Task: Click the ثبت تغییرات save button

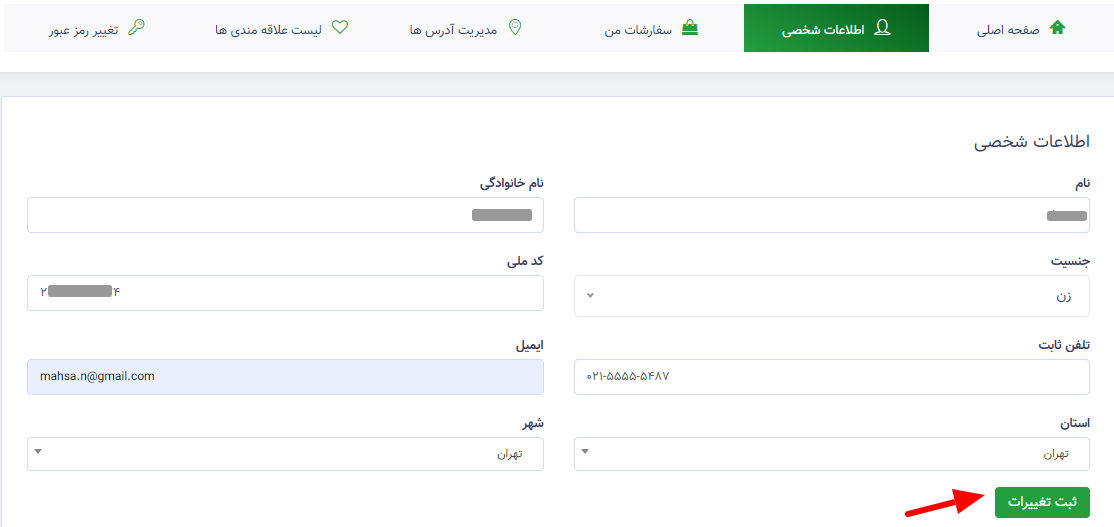Action: coord(1042,501)
